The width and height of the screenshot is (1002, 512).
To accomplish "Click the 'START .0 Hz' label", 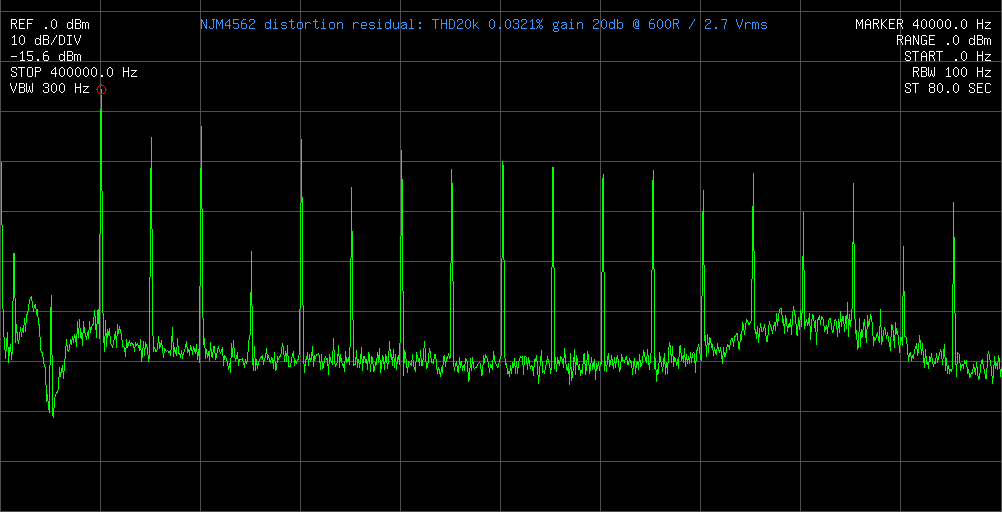I will click(x=948, y=57).
